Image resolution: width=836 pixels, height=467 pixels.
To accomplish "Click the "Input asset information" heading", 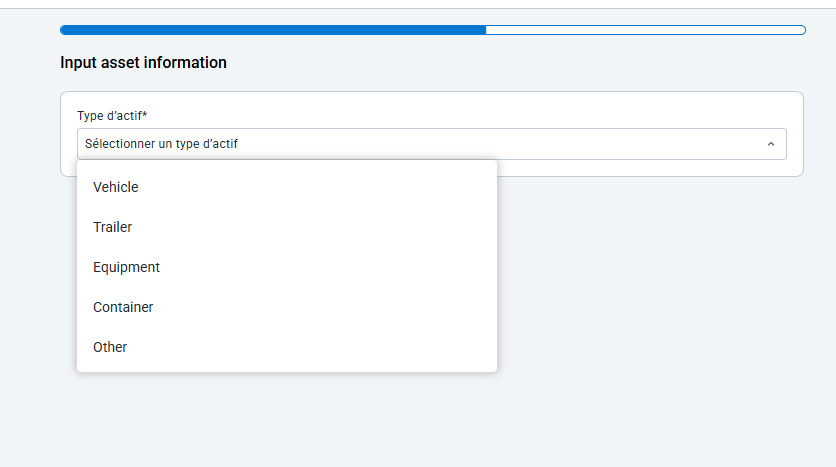I will coord(143,62).
